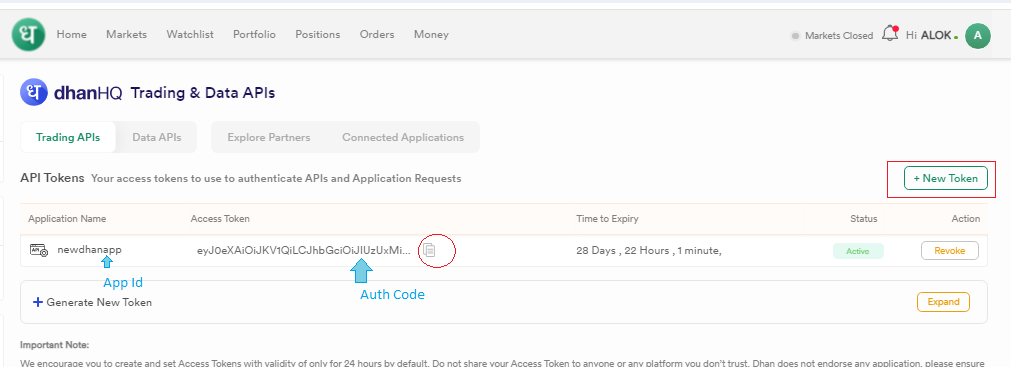The width and height of the screenshot is (1011, 367).
Task: Open the Watchlist page
Action: tap(190, 35)
